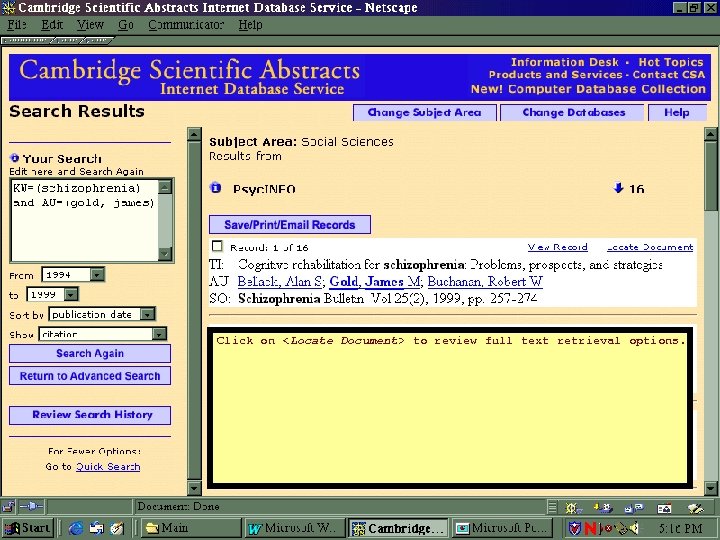Open the Address Book component bar icon
Screen dimensions: 720x540
(664, 507)
